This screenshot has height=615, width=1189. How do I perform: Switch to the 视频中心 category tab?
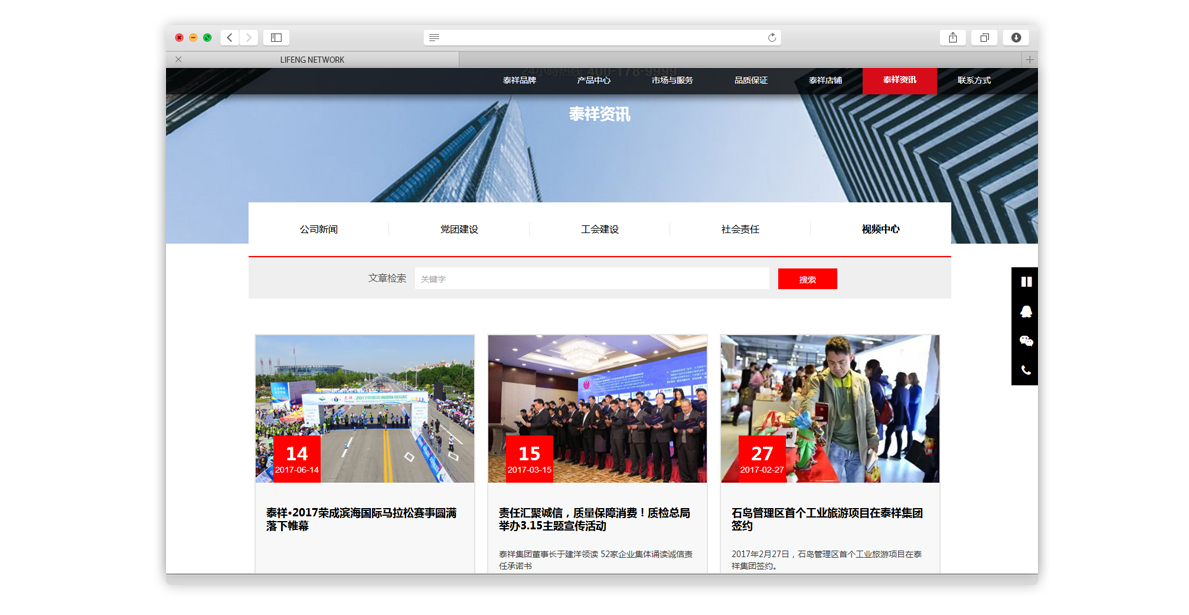[x=880, y=229]
